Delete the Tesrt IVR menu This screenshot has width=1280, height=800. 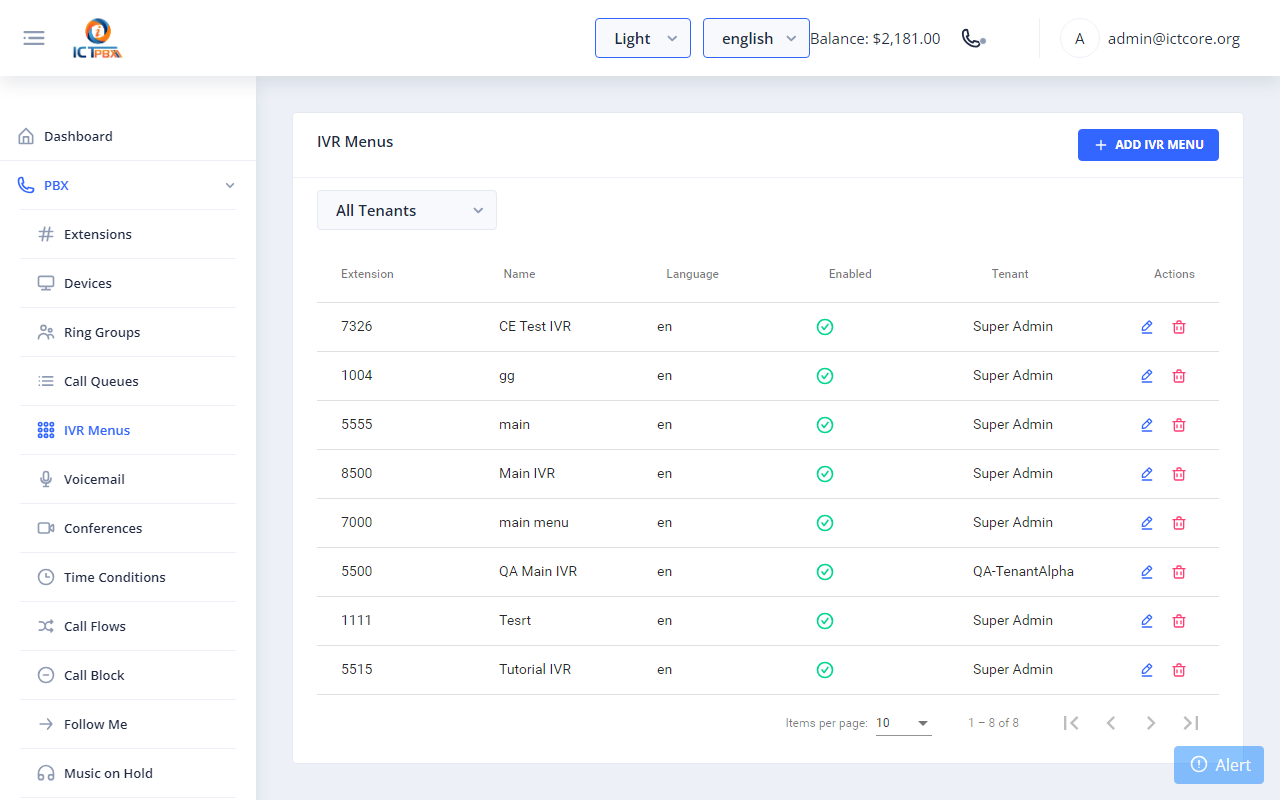[1179, 621]
